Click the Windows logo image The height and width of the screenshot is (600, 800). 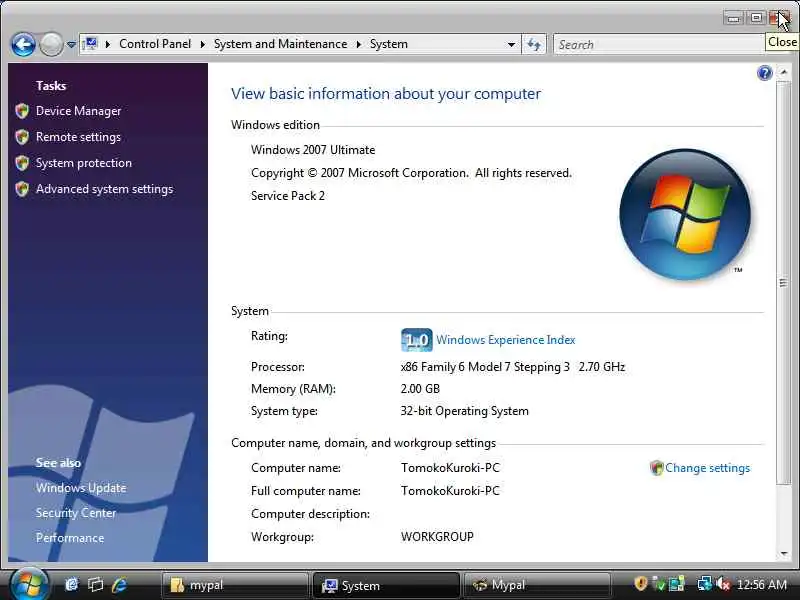point(685,214)
